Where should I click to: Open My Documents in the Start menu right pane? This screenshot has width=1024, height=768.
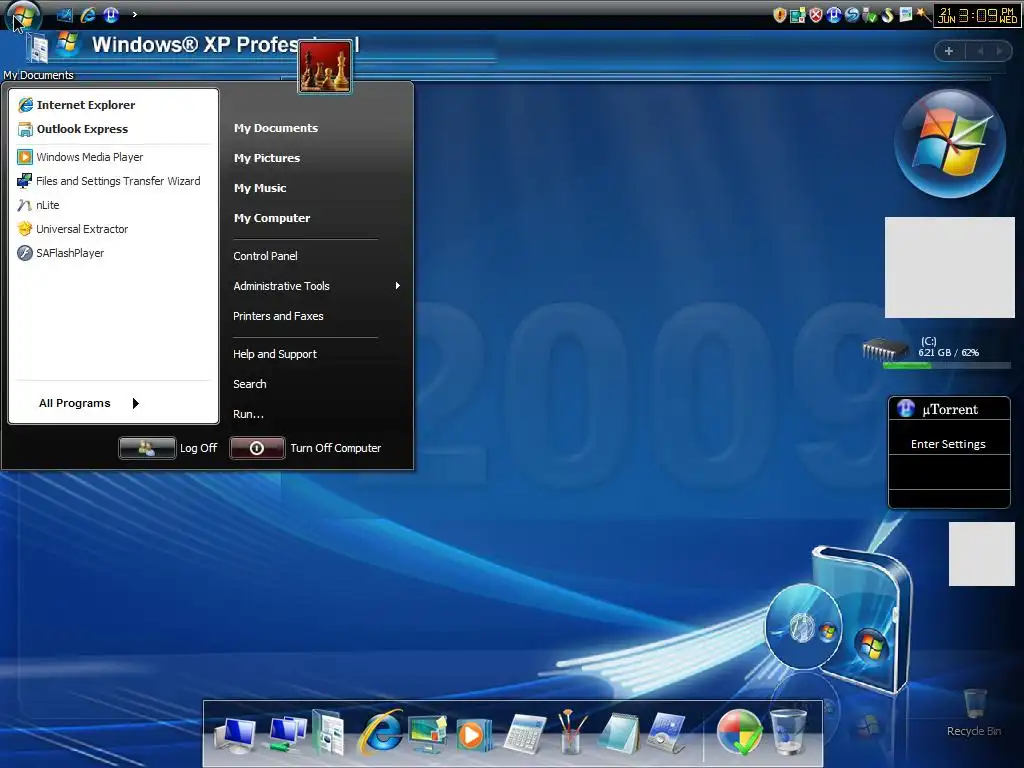(276, 128)
